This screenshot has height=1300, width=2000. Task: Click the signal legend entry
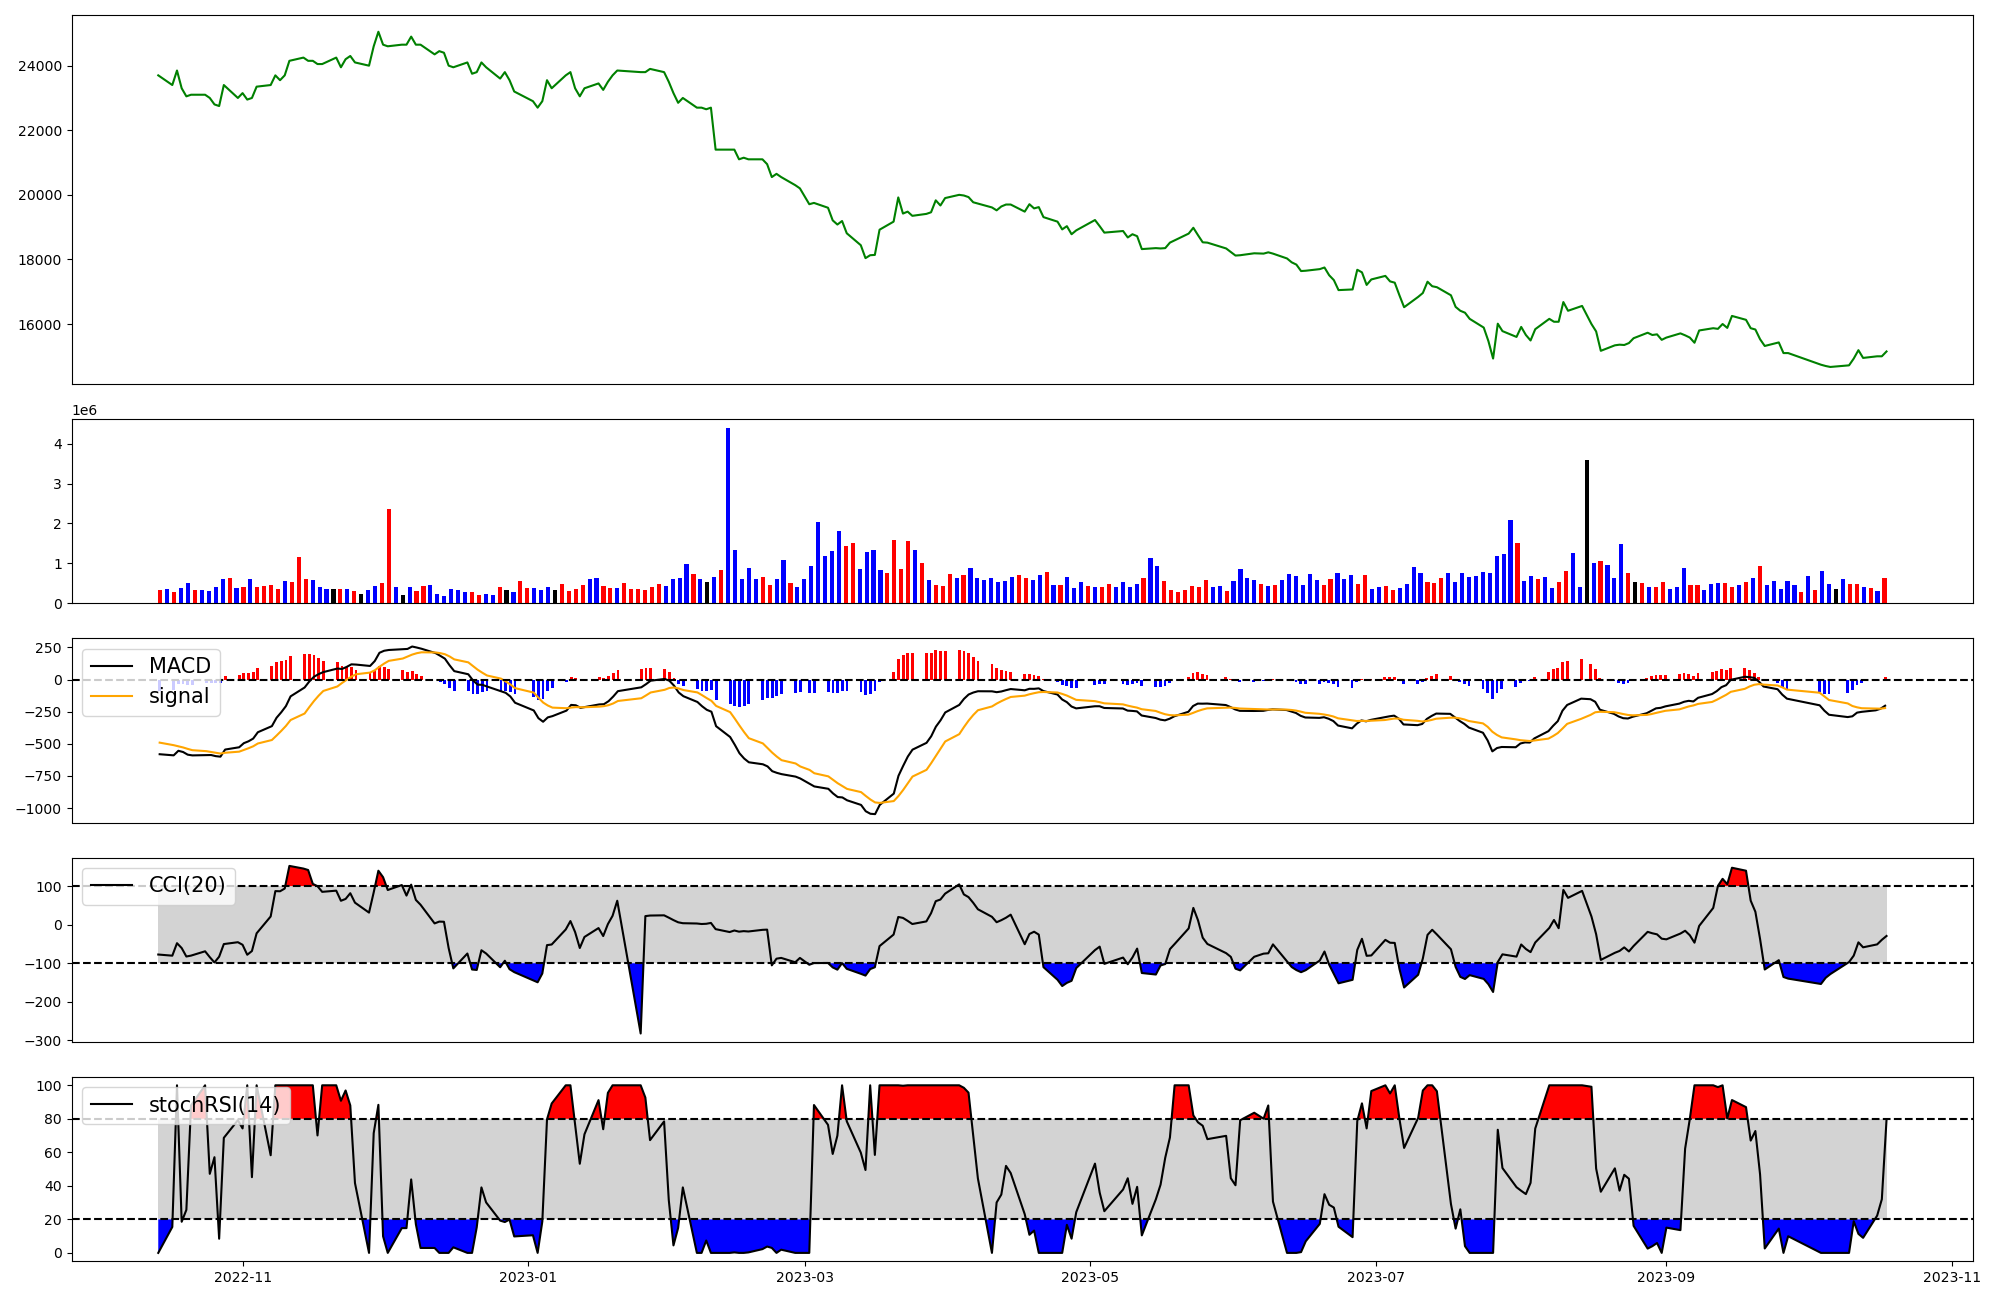click(x=179, y=696)
